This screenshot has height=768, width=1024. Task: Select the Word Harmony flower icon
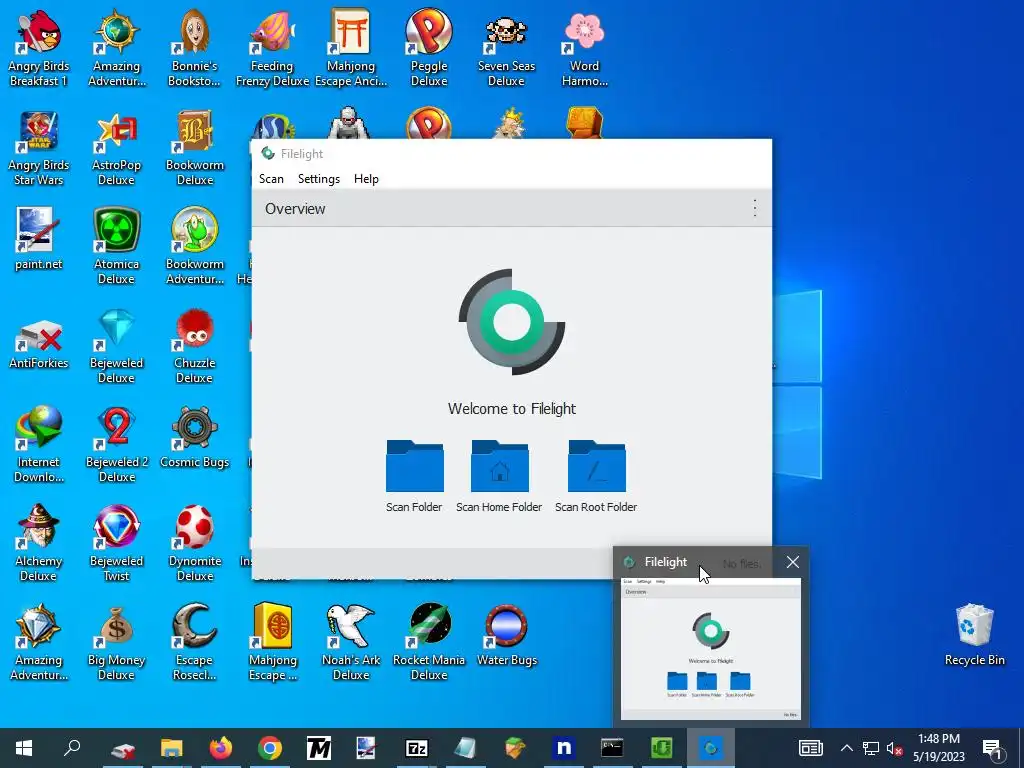(584, 48)
